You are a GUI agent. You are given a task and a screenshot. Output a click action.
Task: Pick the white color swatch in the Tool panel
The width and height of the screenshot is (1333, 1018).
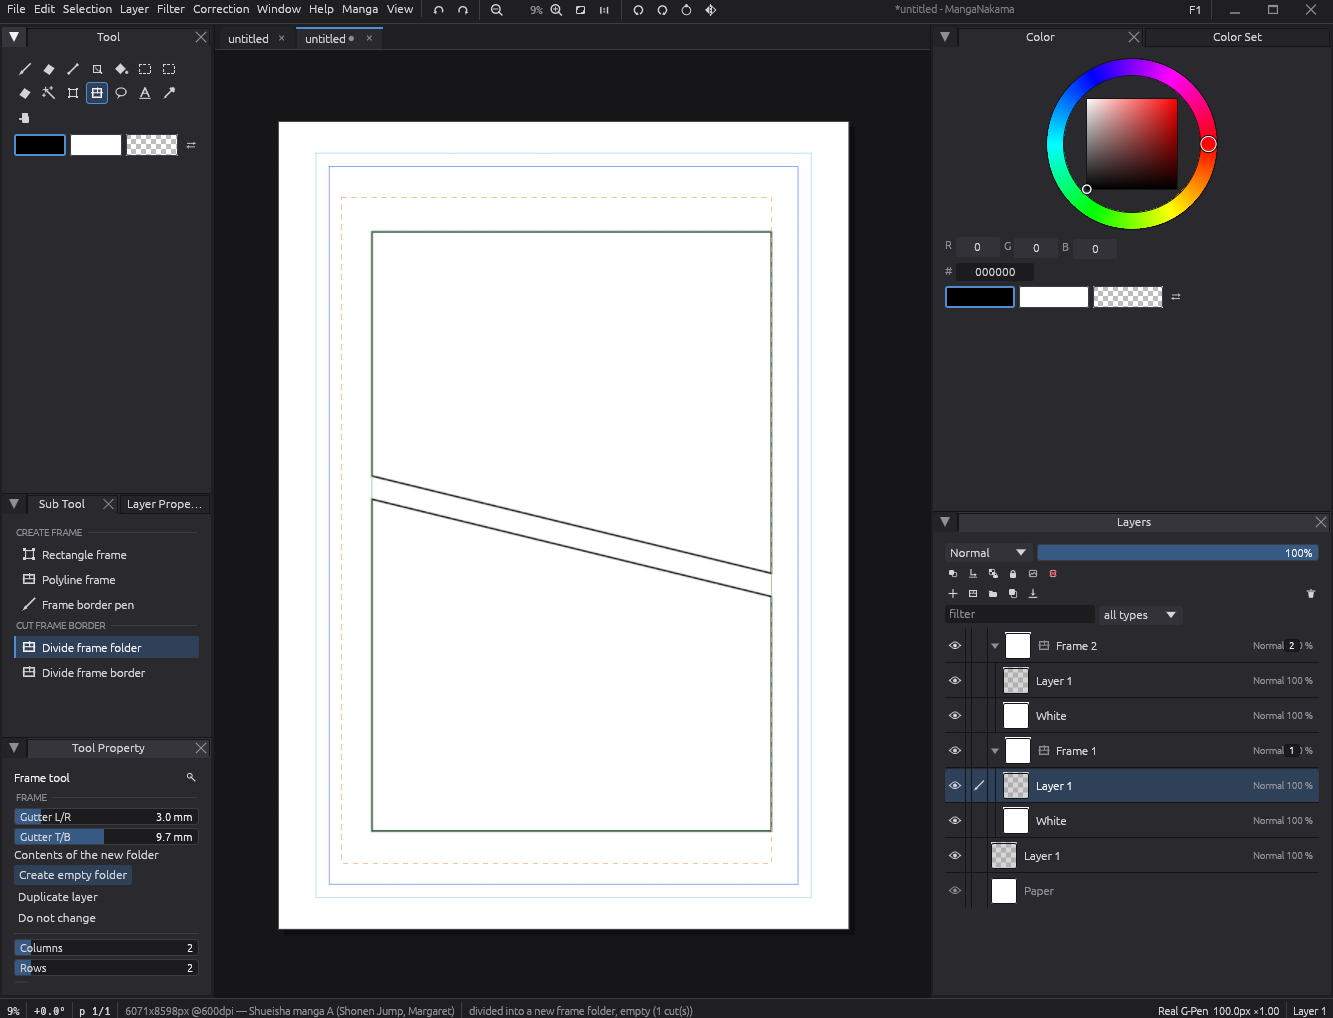(x=96, y=145)
